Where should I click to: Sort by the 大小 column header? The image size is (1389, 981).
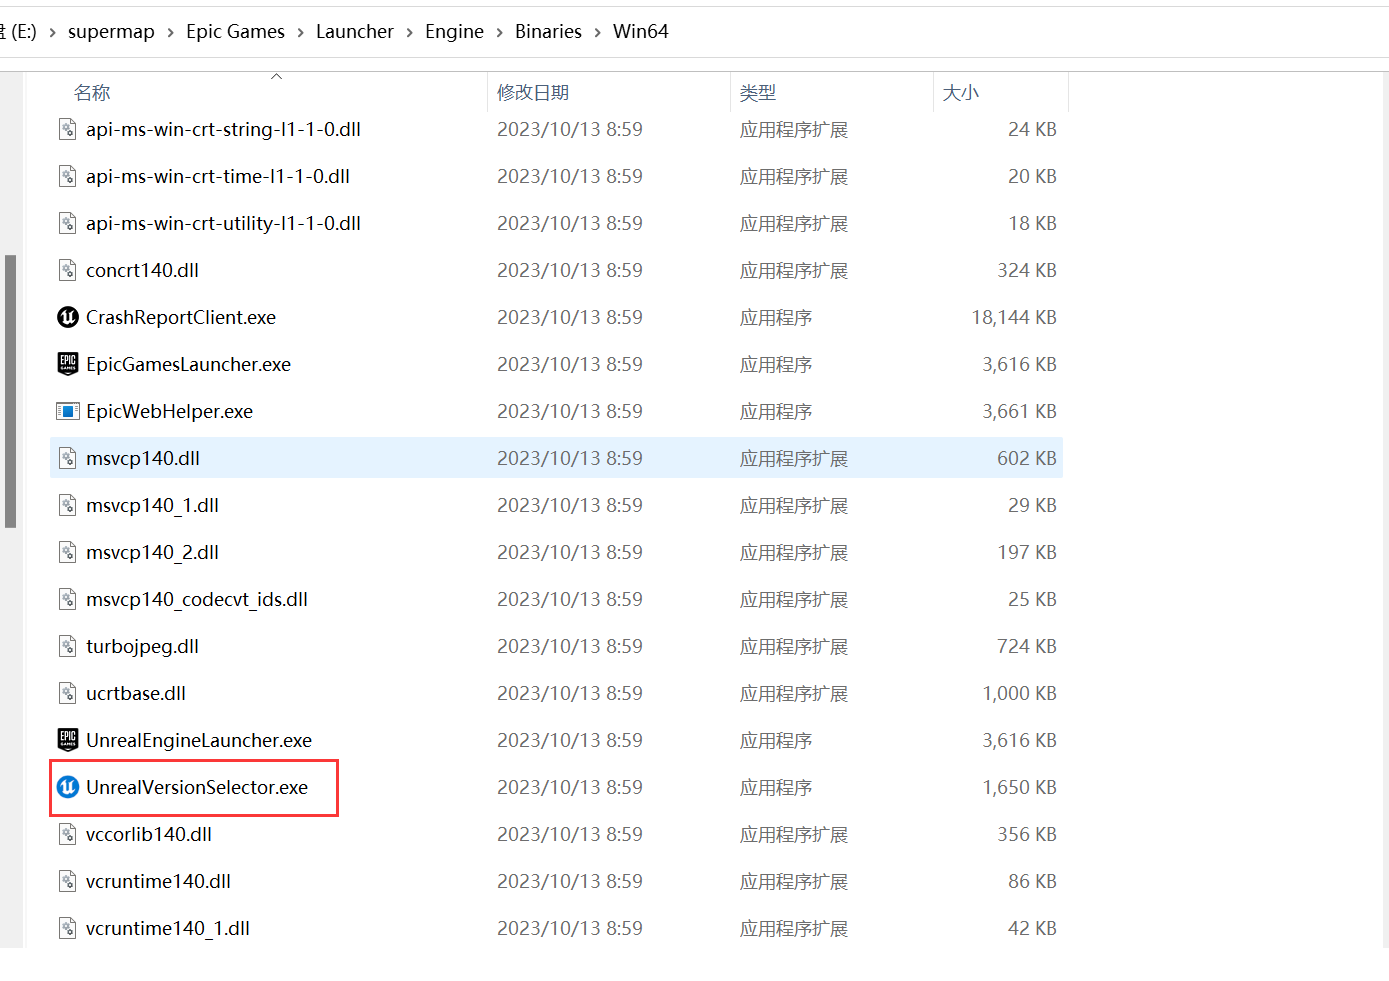tap(960, 93)
